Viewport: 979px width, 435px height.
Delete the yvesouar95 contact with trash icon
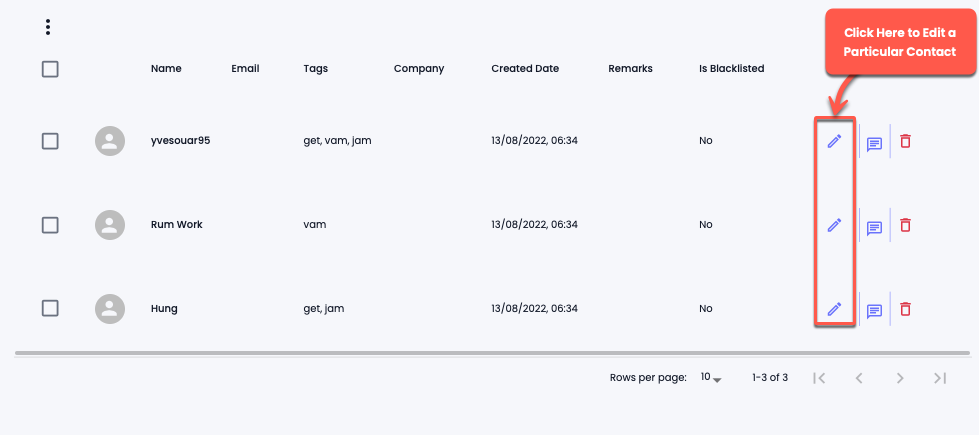click(x=905, y=141)
